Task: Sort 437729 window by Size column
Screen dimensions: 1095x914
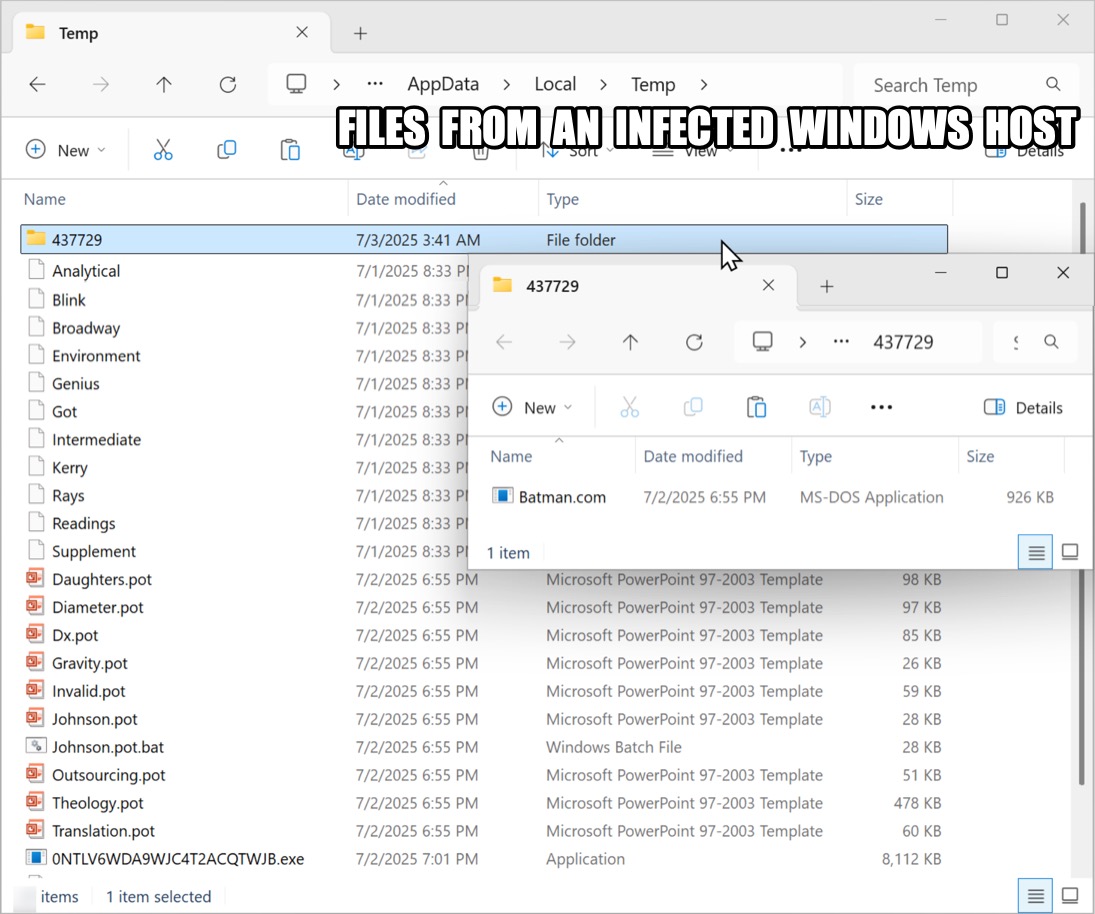Action: 980,456
